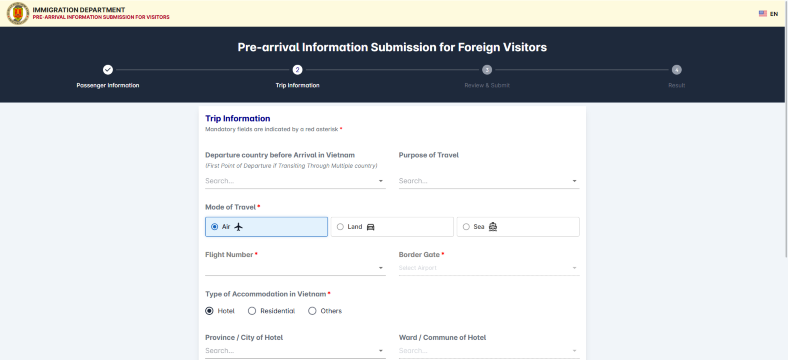Open Departure country dropdown arrow

[380, 181]
